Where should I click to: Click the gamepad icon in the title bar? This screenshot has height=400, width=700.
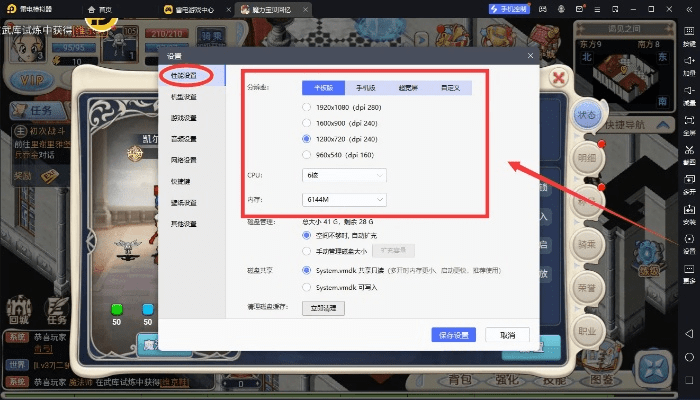pyautogui.click(x=543, y=9)
